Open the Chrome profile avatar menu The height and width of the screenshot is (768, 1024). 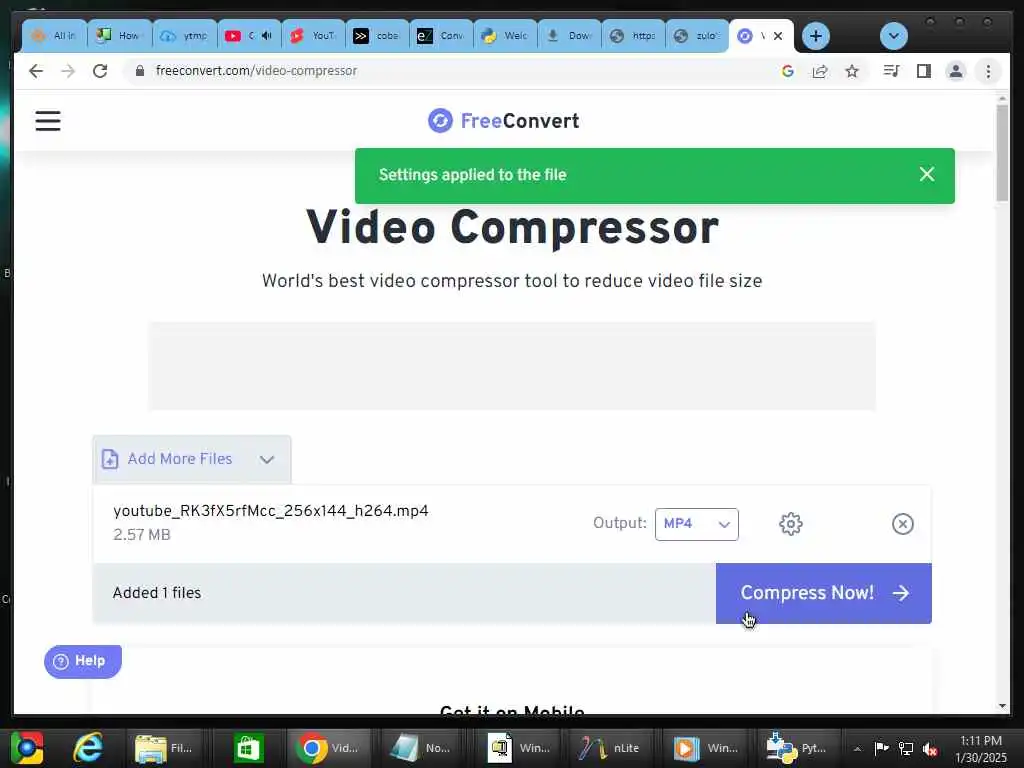tap(955, 71)
